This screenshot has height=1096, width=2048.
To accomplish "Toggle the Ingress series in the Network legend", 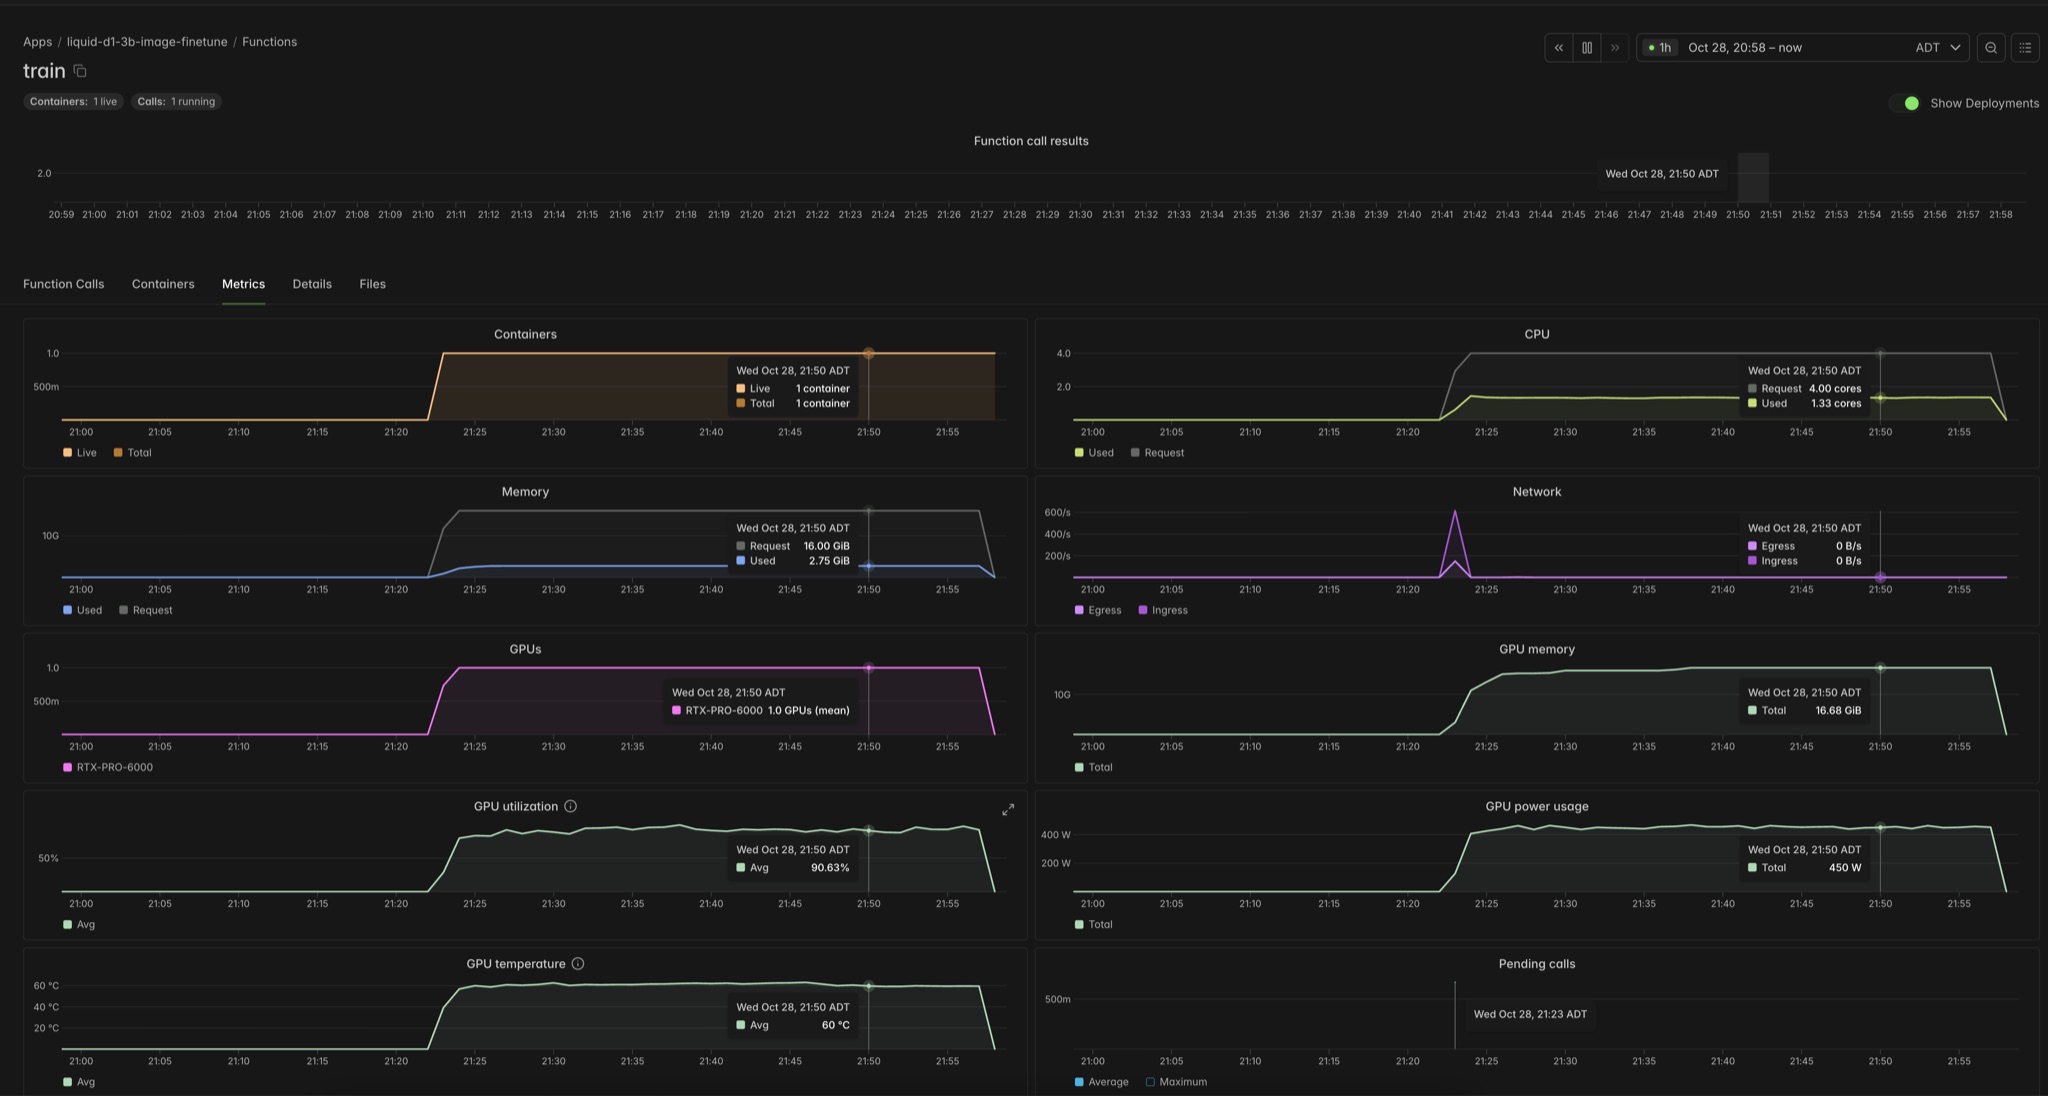I will pos(1163,610).
